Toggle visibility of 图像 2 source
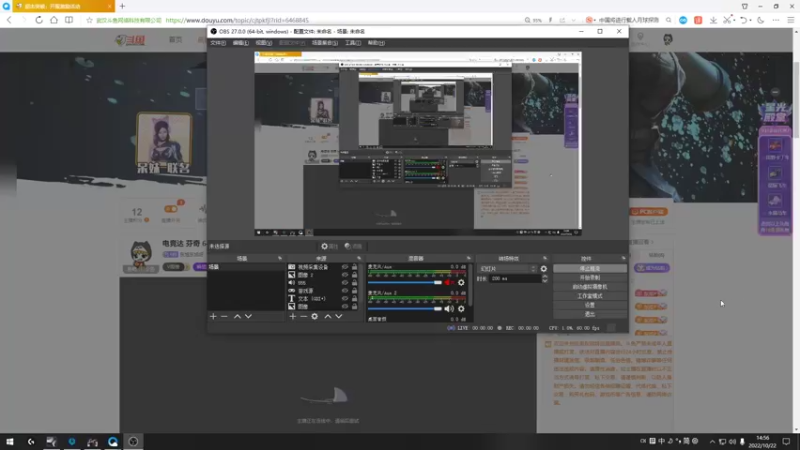Image resolution: width=800 pixels, height=450 pixels. point(345,275)
